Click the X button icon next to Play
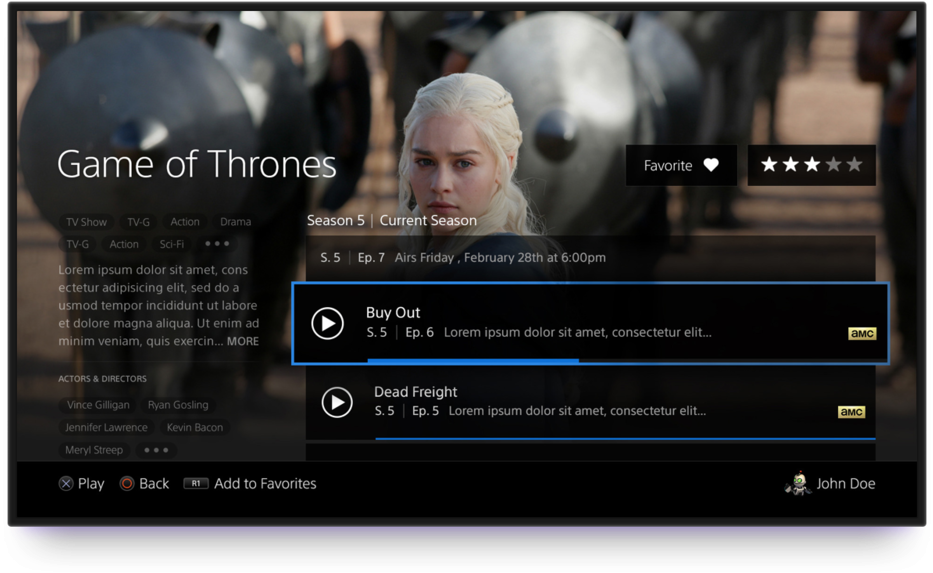Viewport: 933px width, 573px height. click(66, 484)
